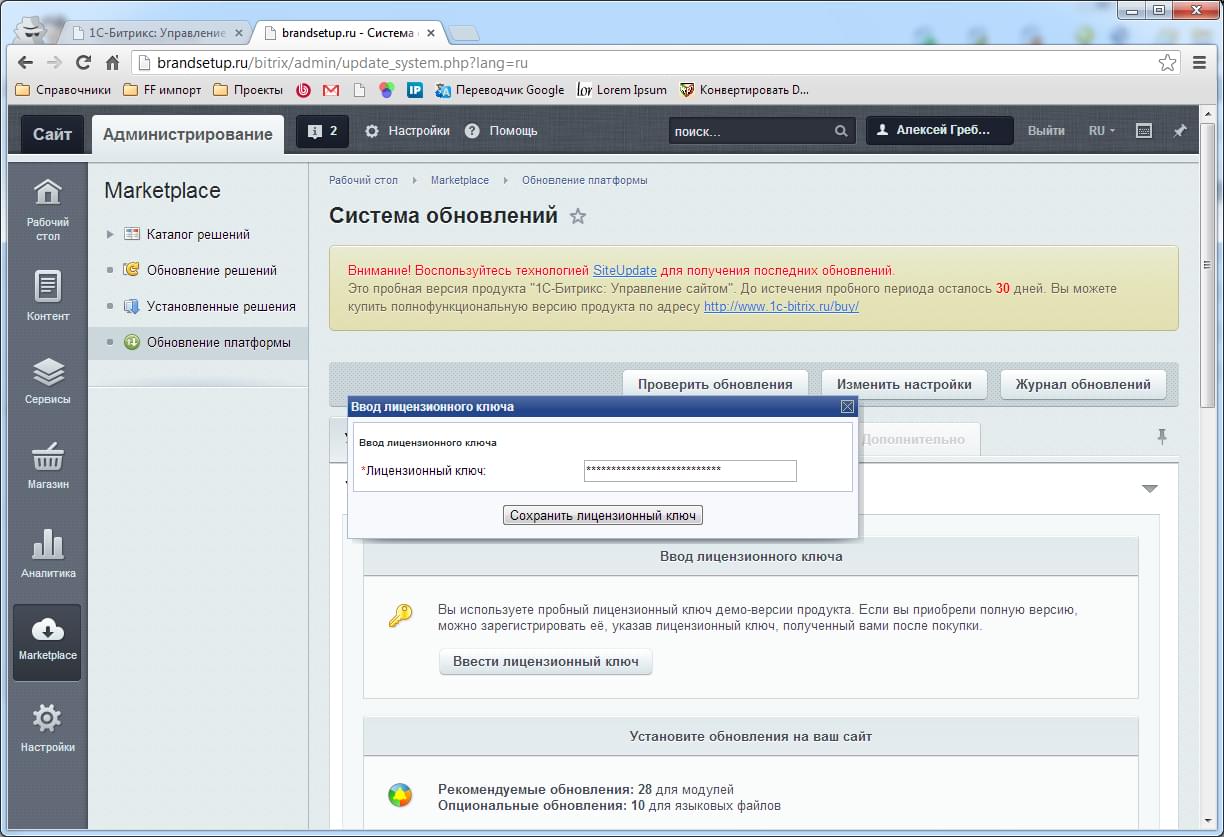Pin the tabs panel pushpin
Image resolution: width=1224 pixels, height=837 pixels.
[x=1162, y=437]
